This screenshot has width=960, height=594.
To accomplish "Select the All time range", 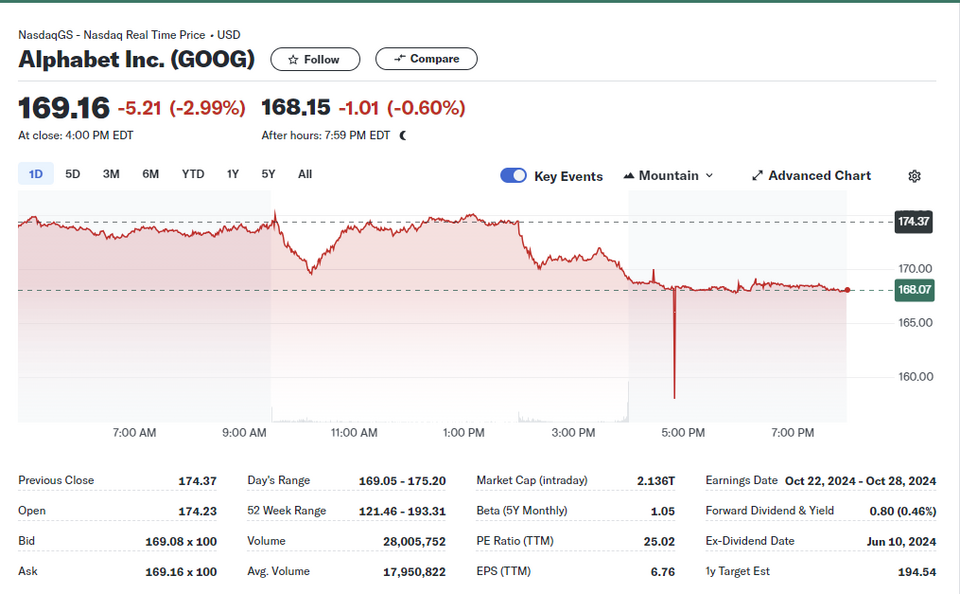I will (x=305, y=174).
